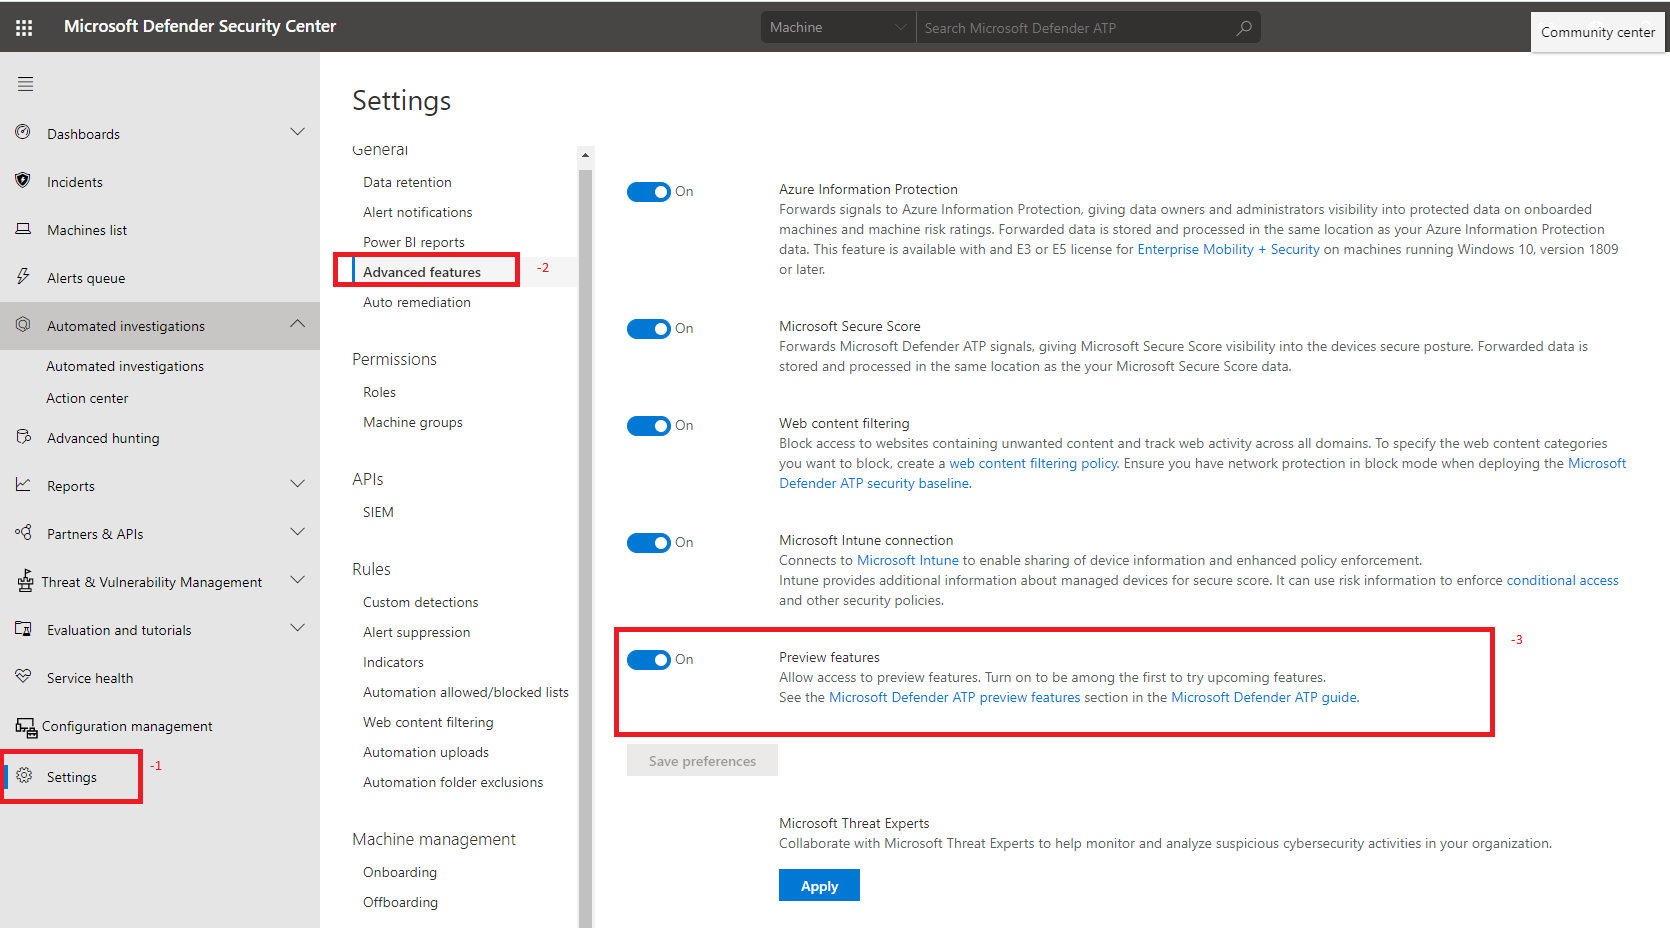
Task: Open the Microsoft Intune link
Action: pos(907,560)
